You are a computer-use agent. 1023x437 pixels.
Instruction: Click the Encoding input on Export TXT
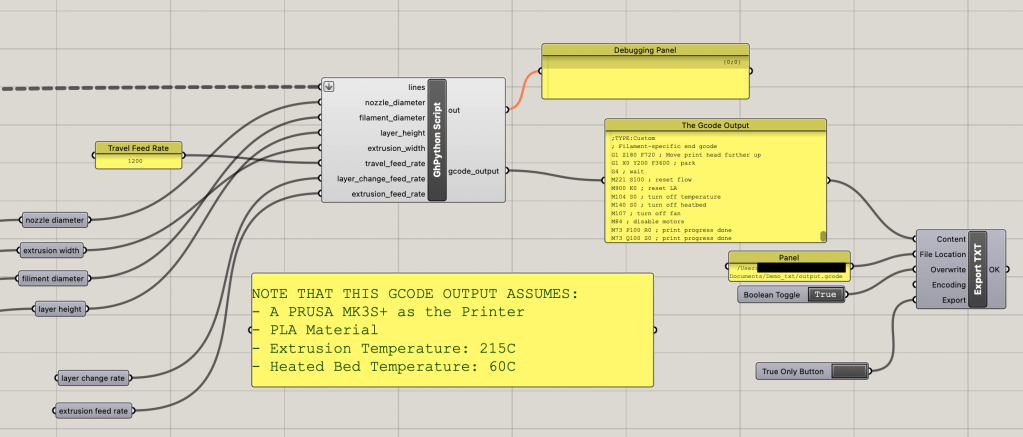[946, 285]
